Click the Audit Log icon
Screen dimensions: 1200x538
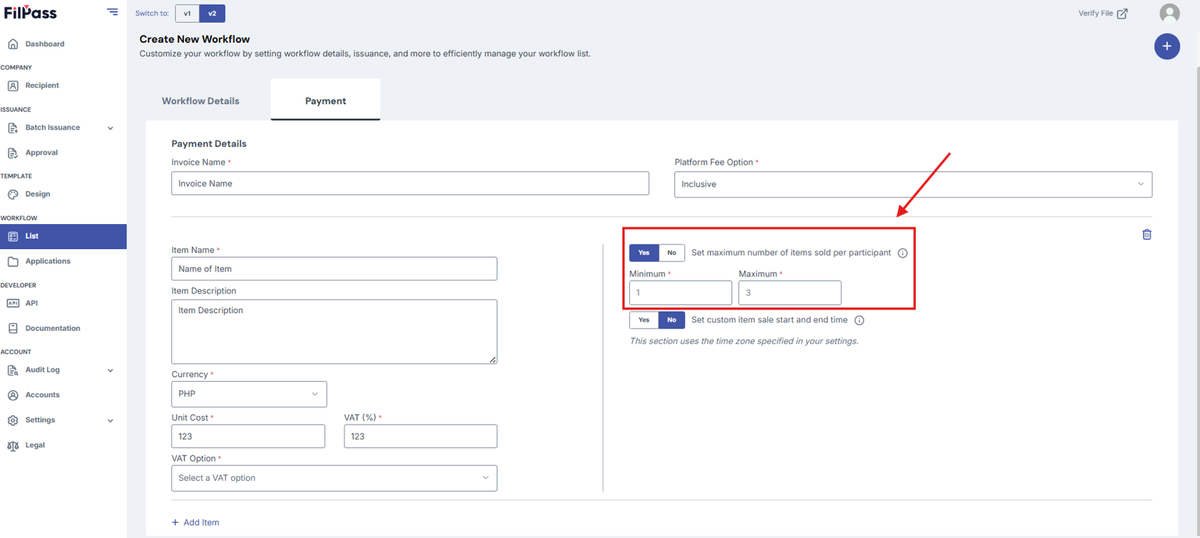pos(13,370)
